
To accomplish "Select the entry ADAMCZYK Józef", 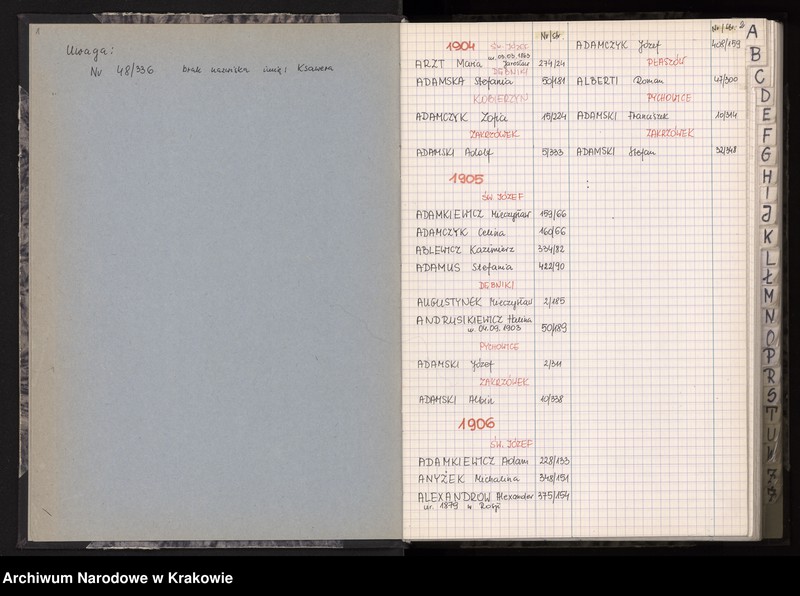I will (618, 46).
